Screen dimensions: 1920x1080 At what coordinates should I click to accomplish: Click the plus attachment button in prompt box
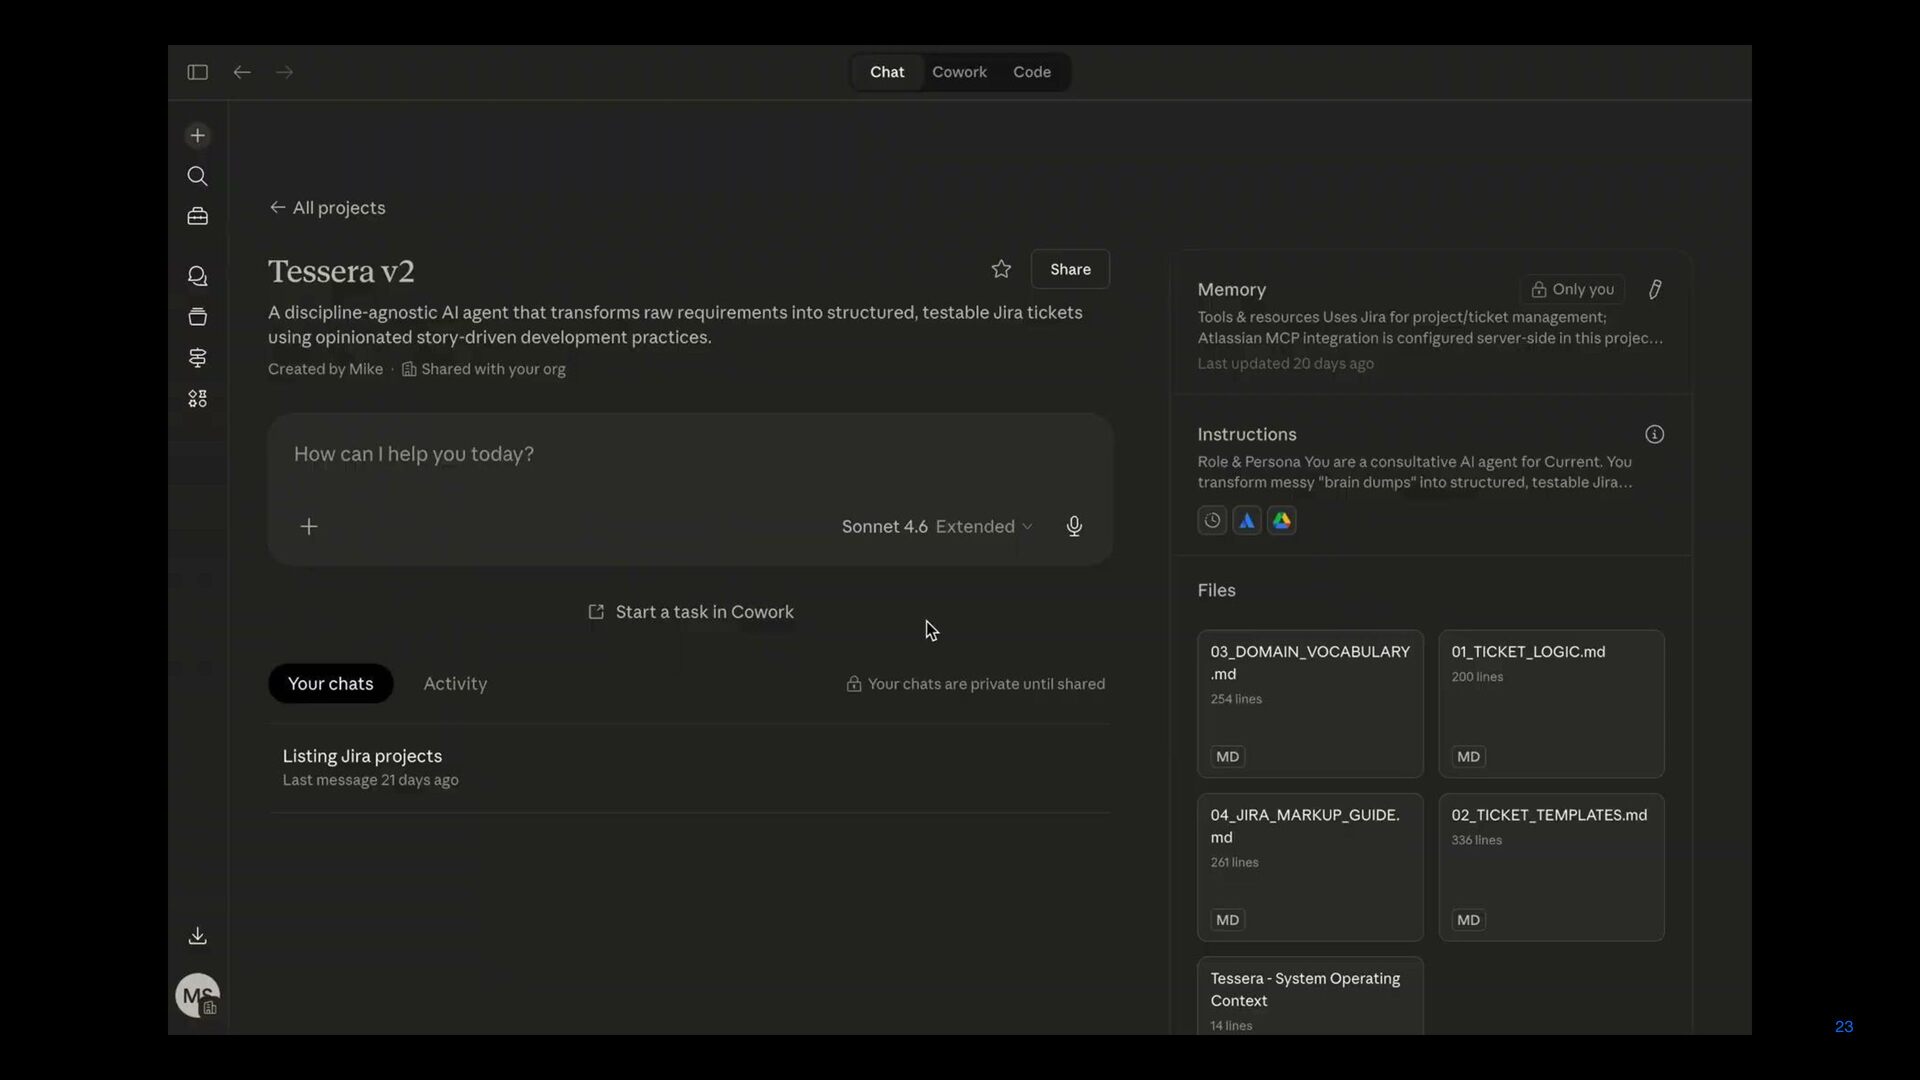pos(309,526)
